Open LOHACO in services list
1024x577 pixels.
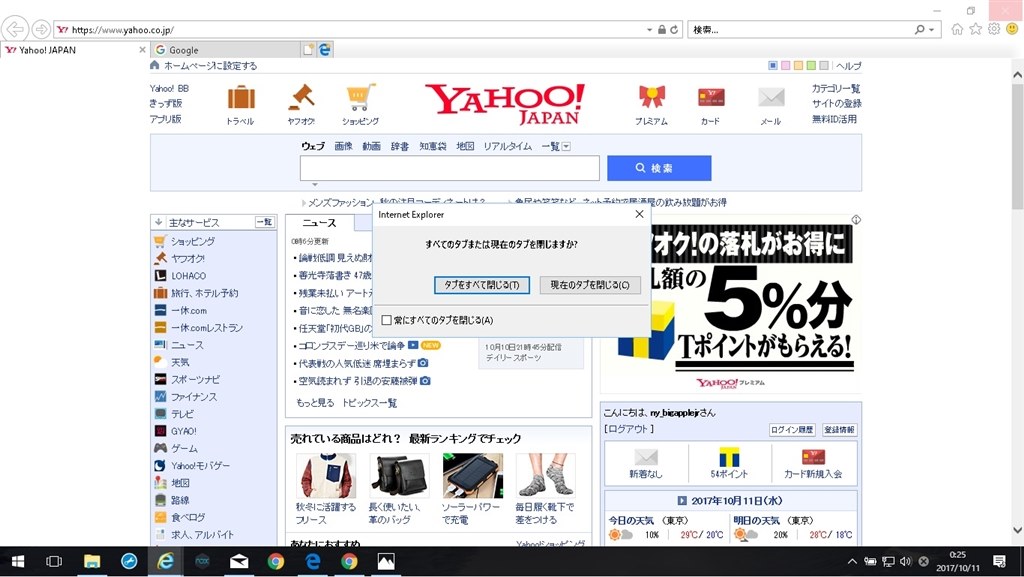point(188,275)
